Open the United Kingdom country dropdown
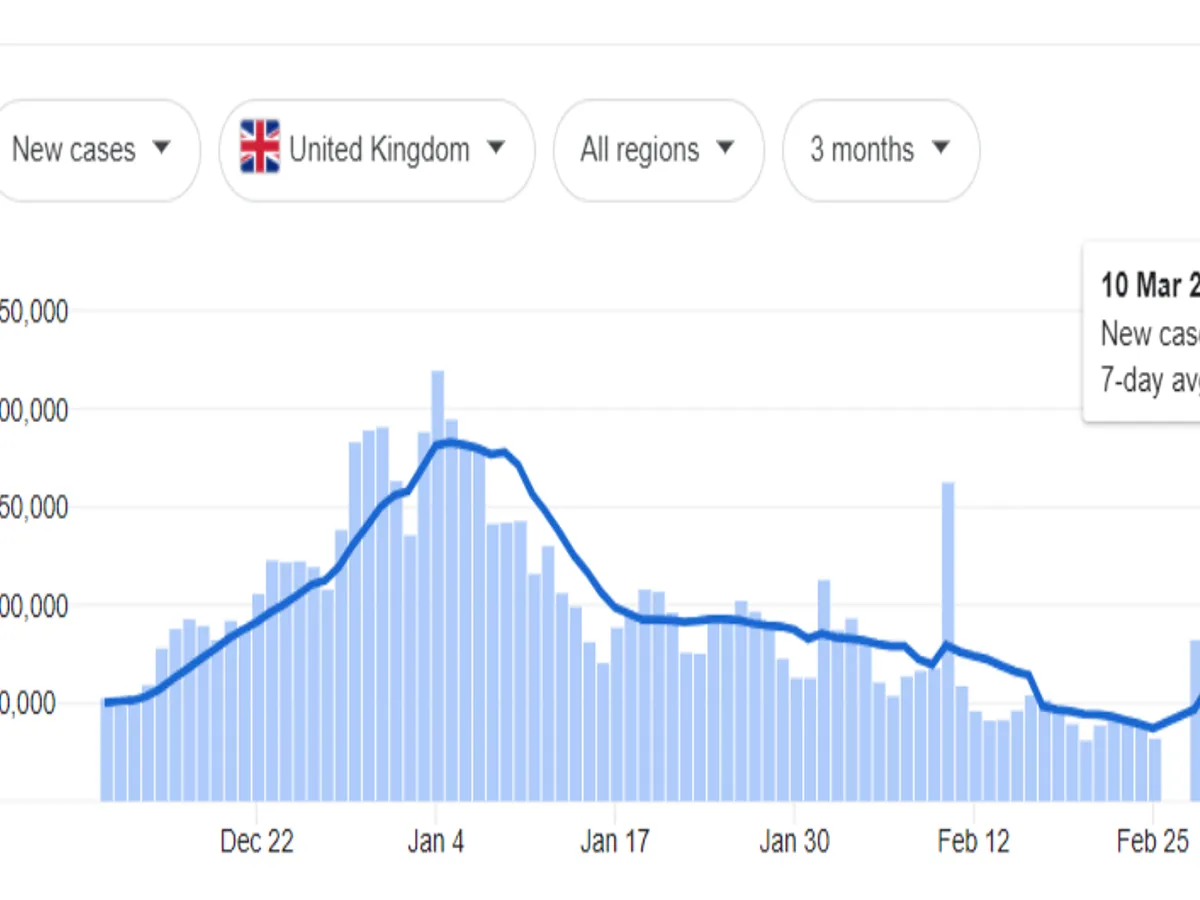Viewport: 1200px width, 900px height. tap(377, 150)
